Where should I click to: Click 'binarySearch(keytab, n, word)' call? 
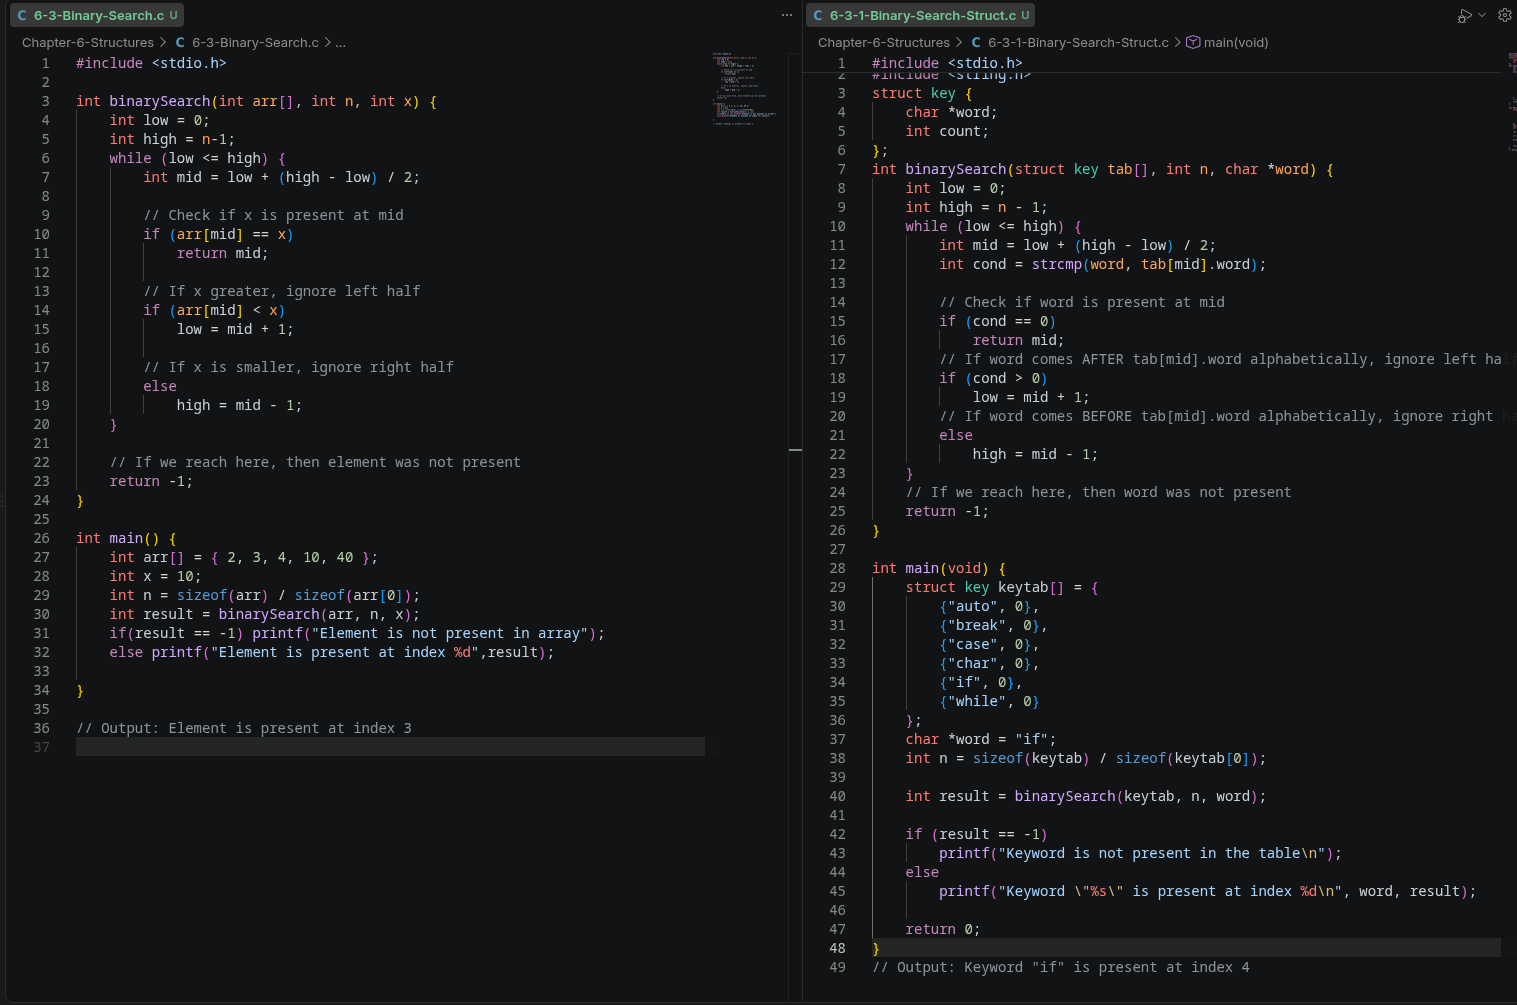(x=1136, y=796)
